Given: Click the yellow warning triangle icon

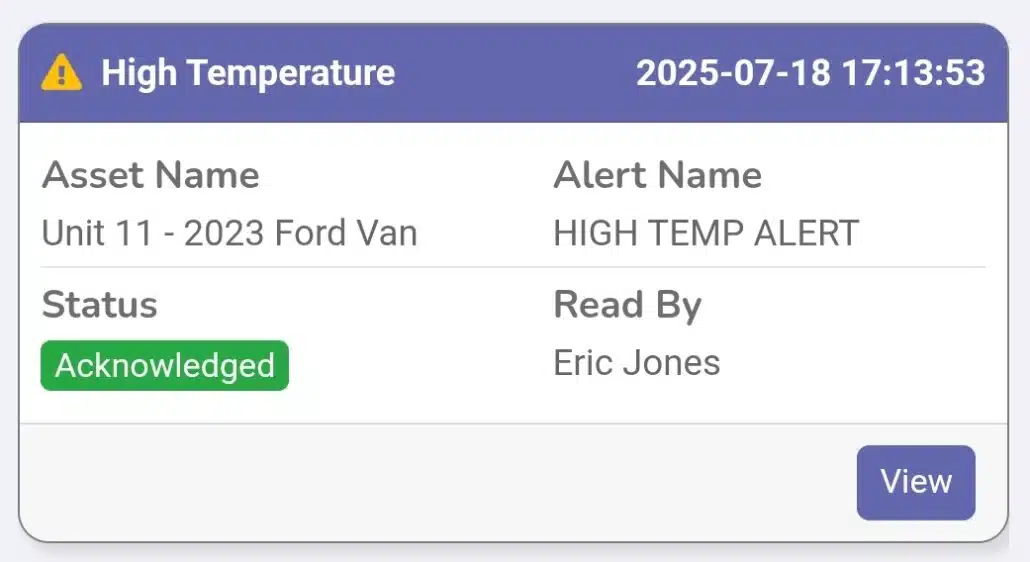Looking at the screenshot, I should pos(62,73).
